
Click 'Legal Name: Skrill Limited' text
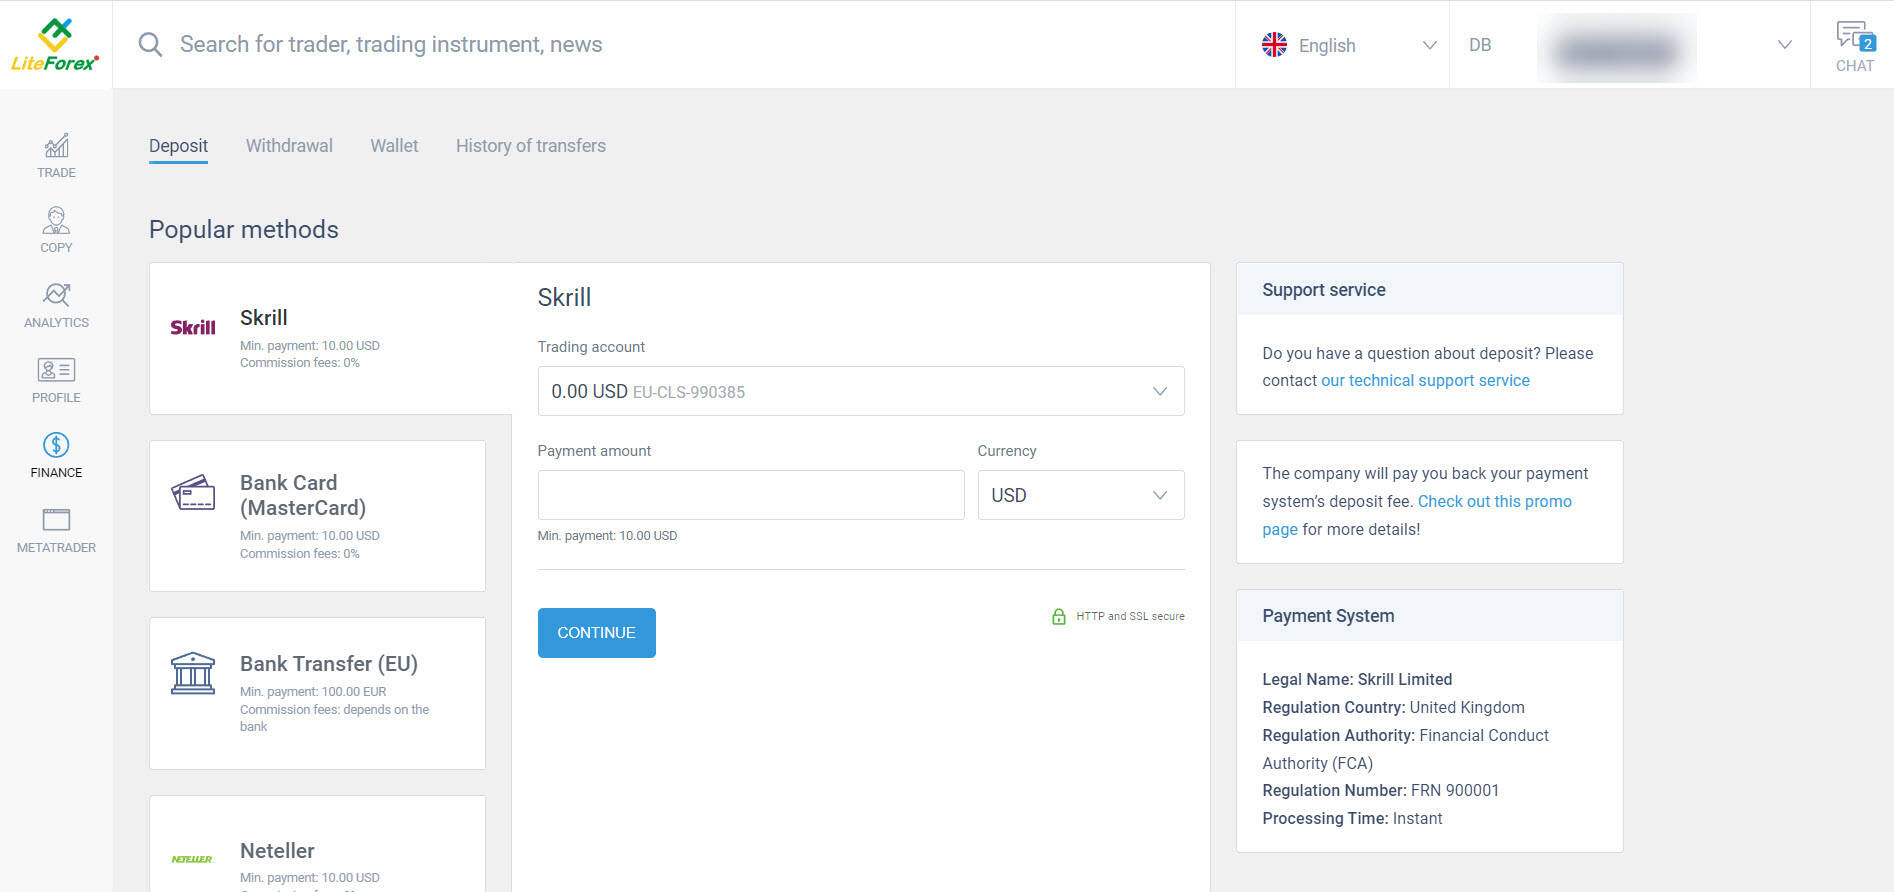coord(1357,679)
